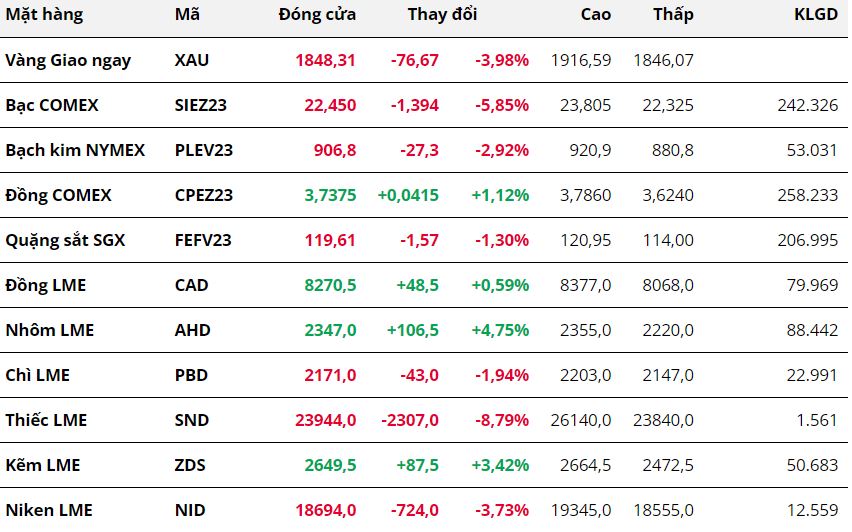
Task: Open the "Vàng Giao ngay" commodity row
Action: click(68, 60)
